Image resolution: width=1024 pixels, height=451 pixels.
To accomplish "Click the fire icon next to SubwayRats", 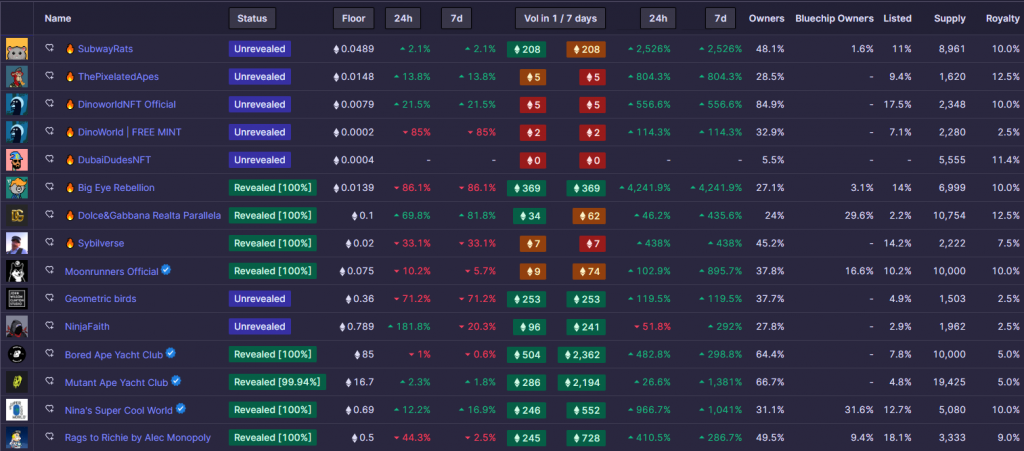I will (70, 48).
